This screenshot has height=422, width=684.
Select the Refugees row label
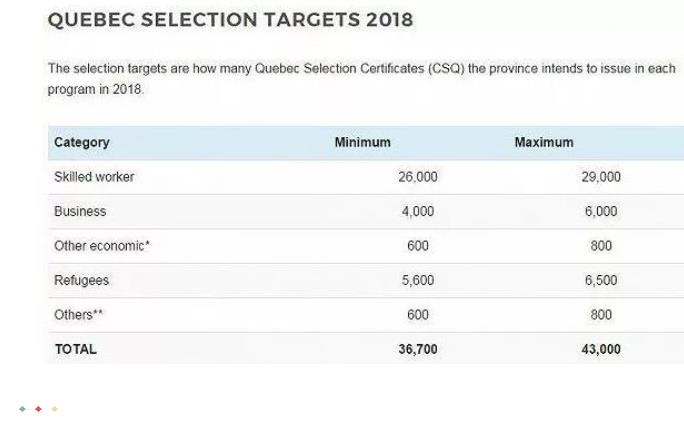[82, 280]
